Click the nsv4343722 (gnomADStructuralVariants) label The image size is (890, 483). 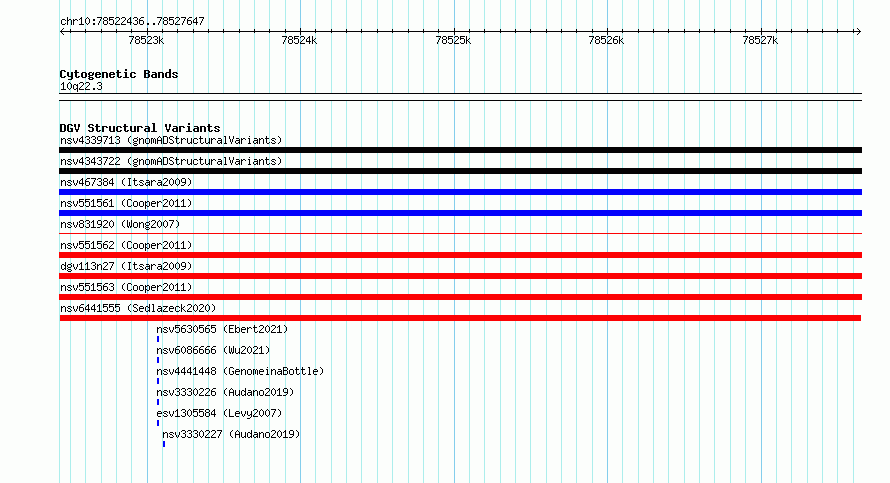tap(171, 161)
